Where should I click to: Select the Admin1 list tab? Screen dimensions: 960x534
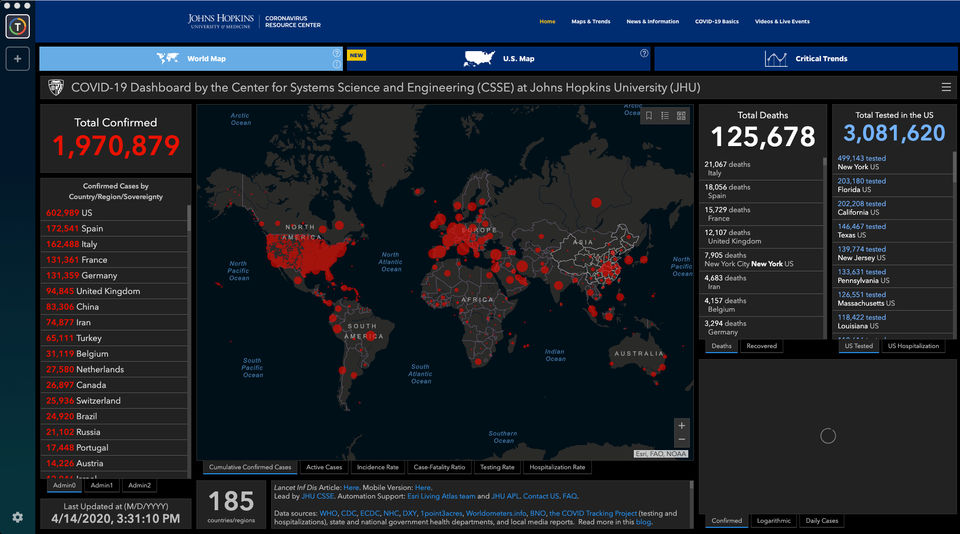point(102,486)
